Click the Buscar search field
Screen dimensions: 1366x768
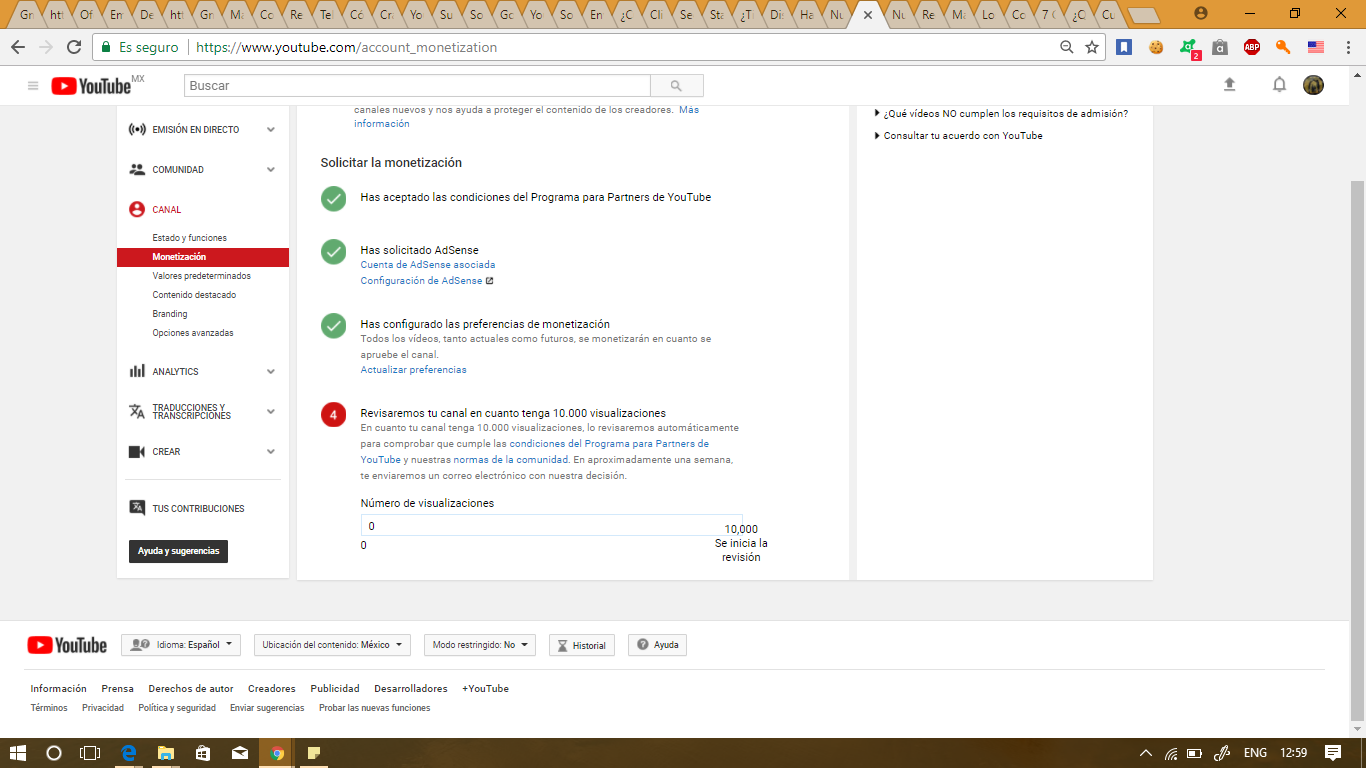tap(417, 86)
